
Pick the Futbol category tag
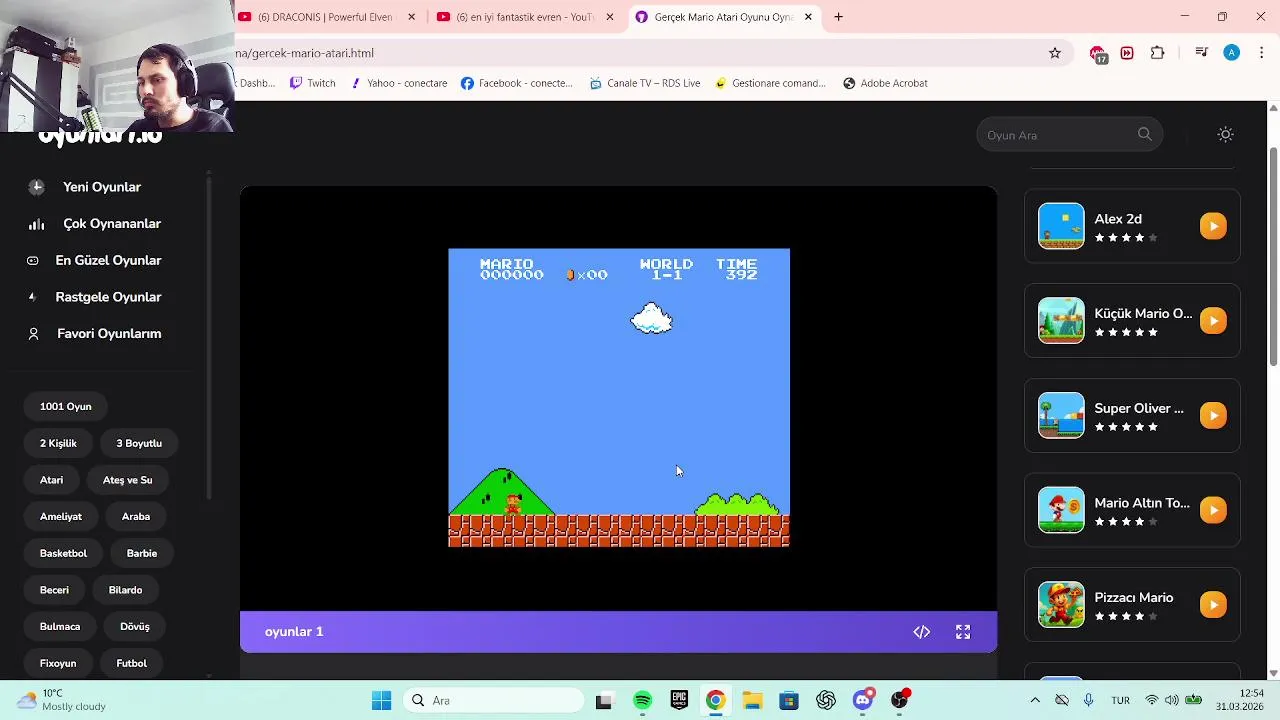[x=131, y=663]
